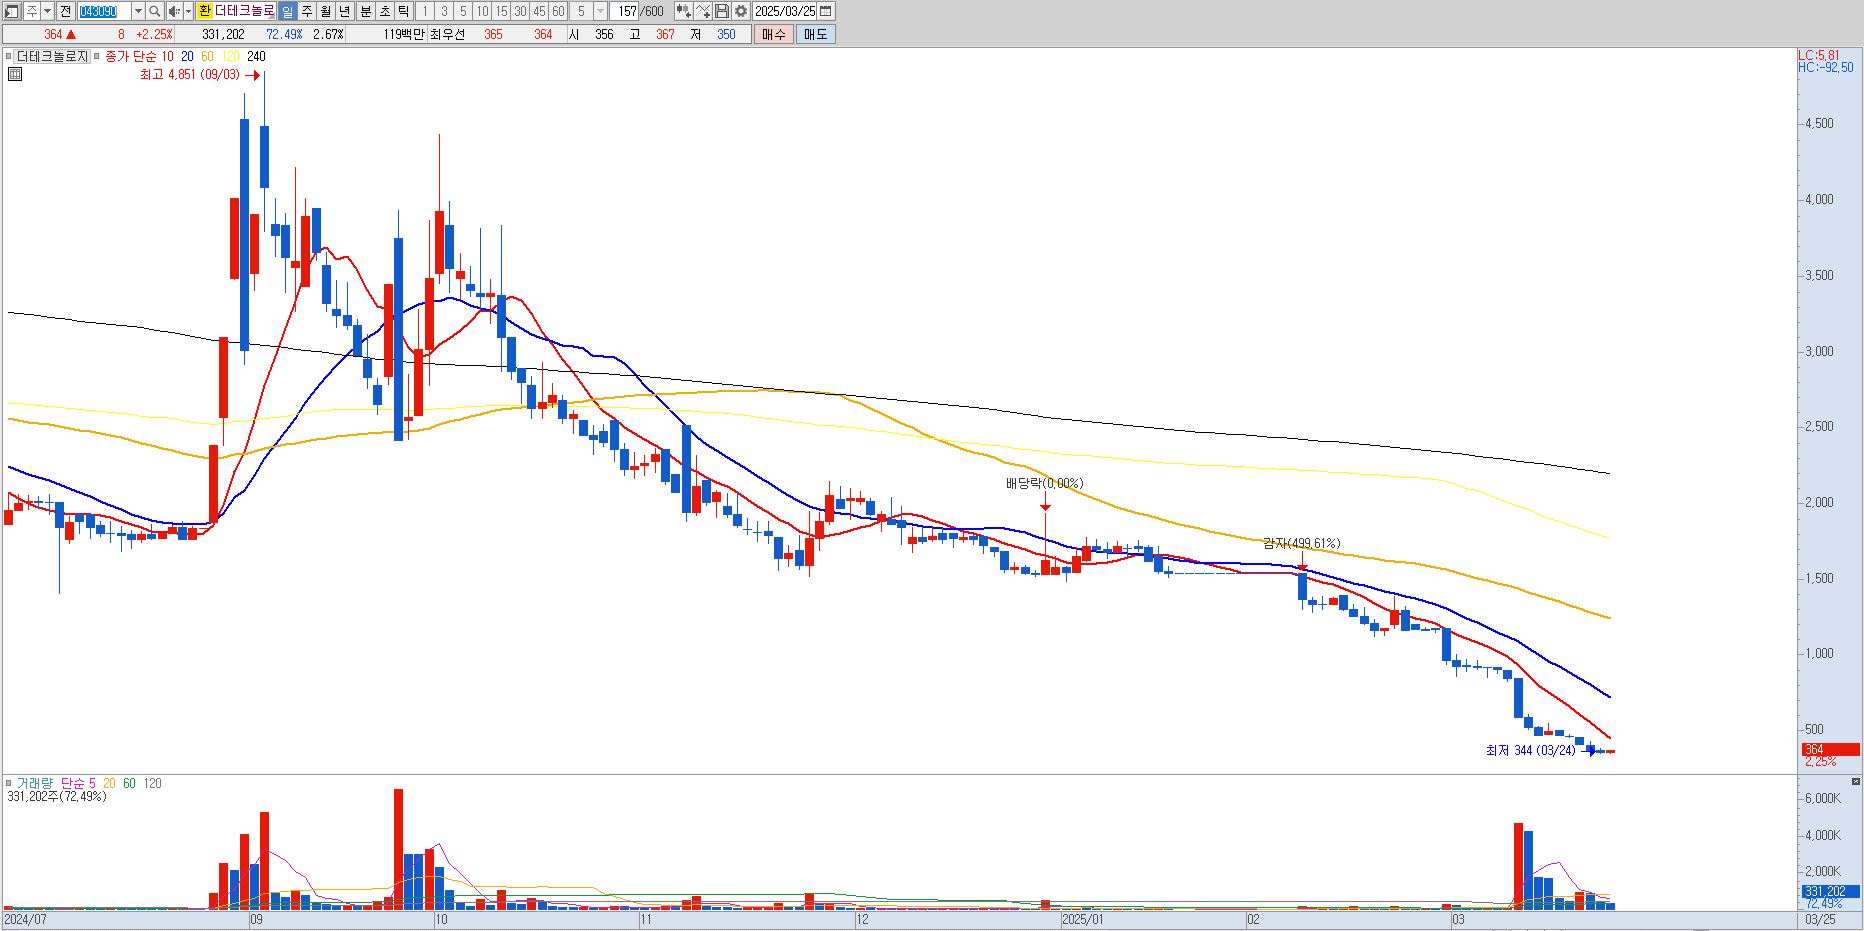
Task: Open the interval value 5 dropdown arrow
Action: (x=600, y=11)
